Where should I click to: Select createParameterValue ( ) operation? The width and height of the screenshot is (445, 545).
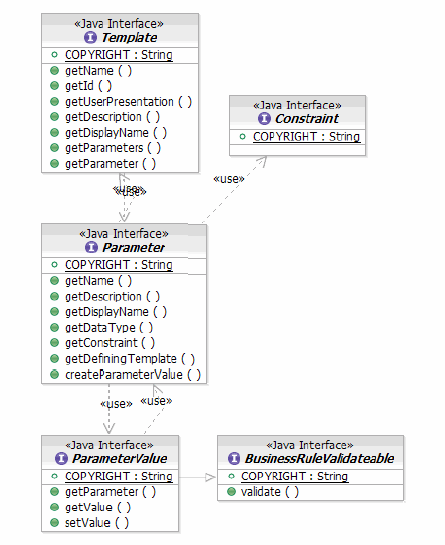(x=133, y=375)
